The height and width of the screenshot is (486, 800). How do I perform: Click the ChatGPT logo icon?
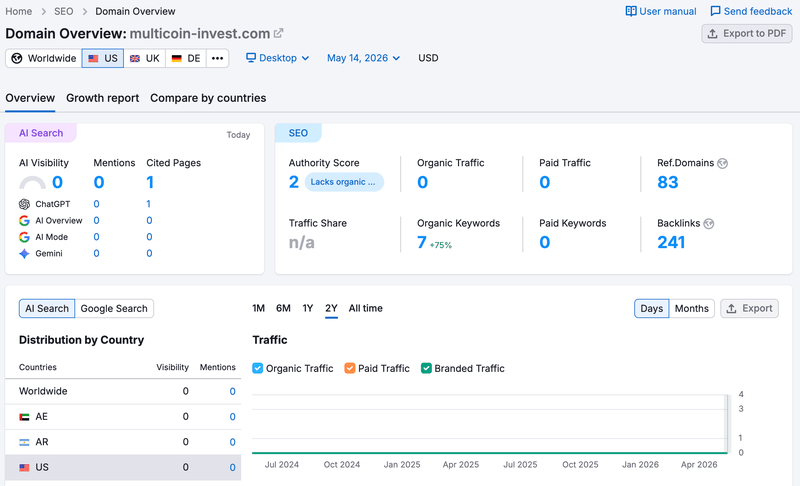pyautogui.click(x=24, y=204)
